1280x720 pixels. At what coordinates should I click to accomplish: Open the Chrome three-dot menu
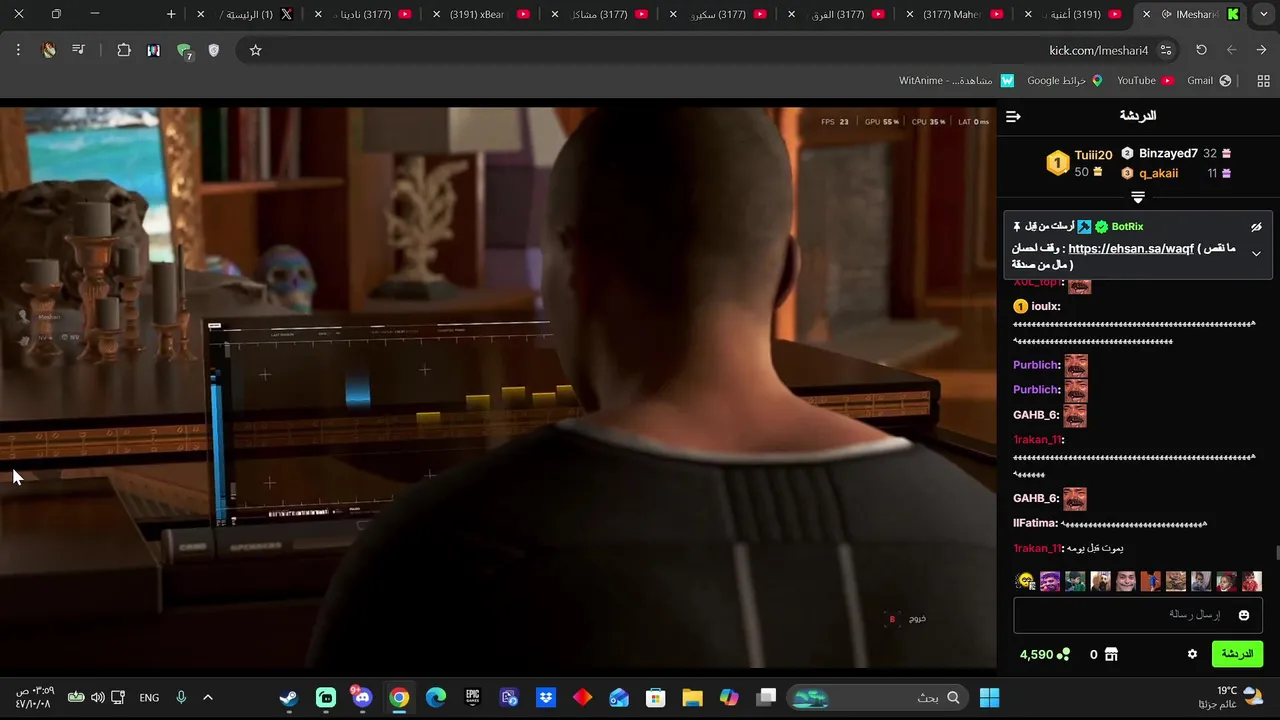coord(18,50)
